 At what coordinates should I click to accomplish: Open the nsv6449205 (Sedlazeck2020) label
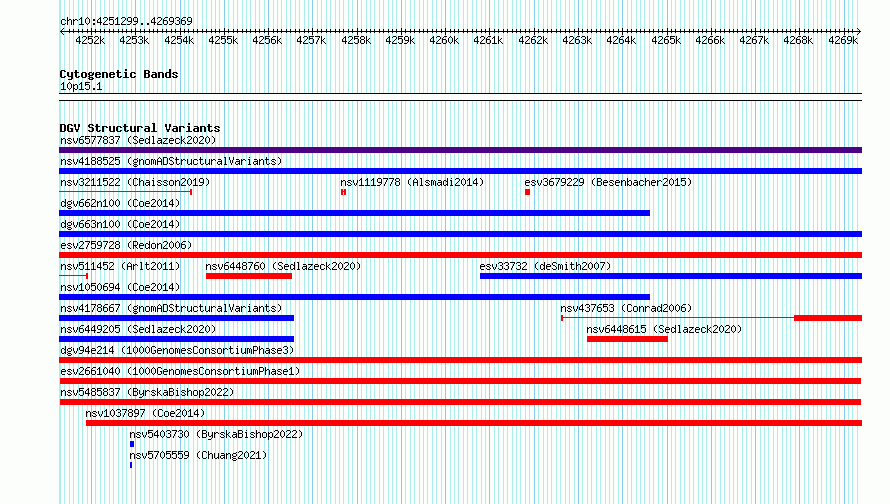[138, 329]
